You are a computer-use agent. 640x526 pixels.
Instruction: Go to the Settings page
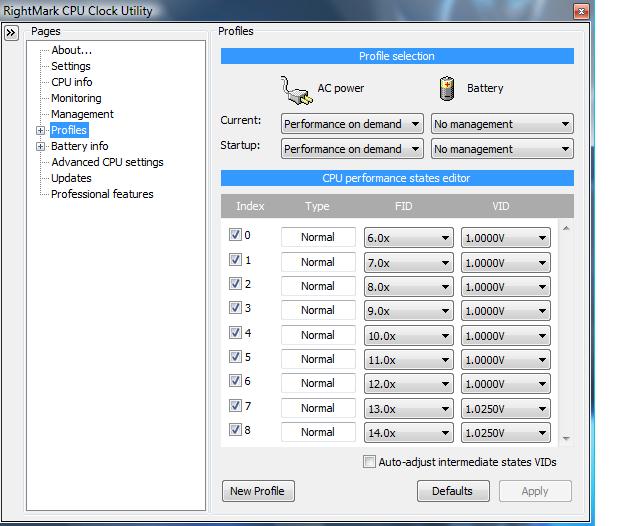coord(71,66)
